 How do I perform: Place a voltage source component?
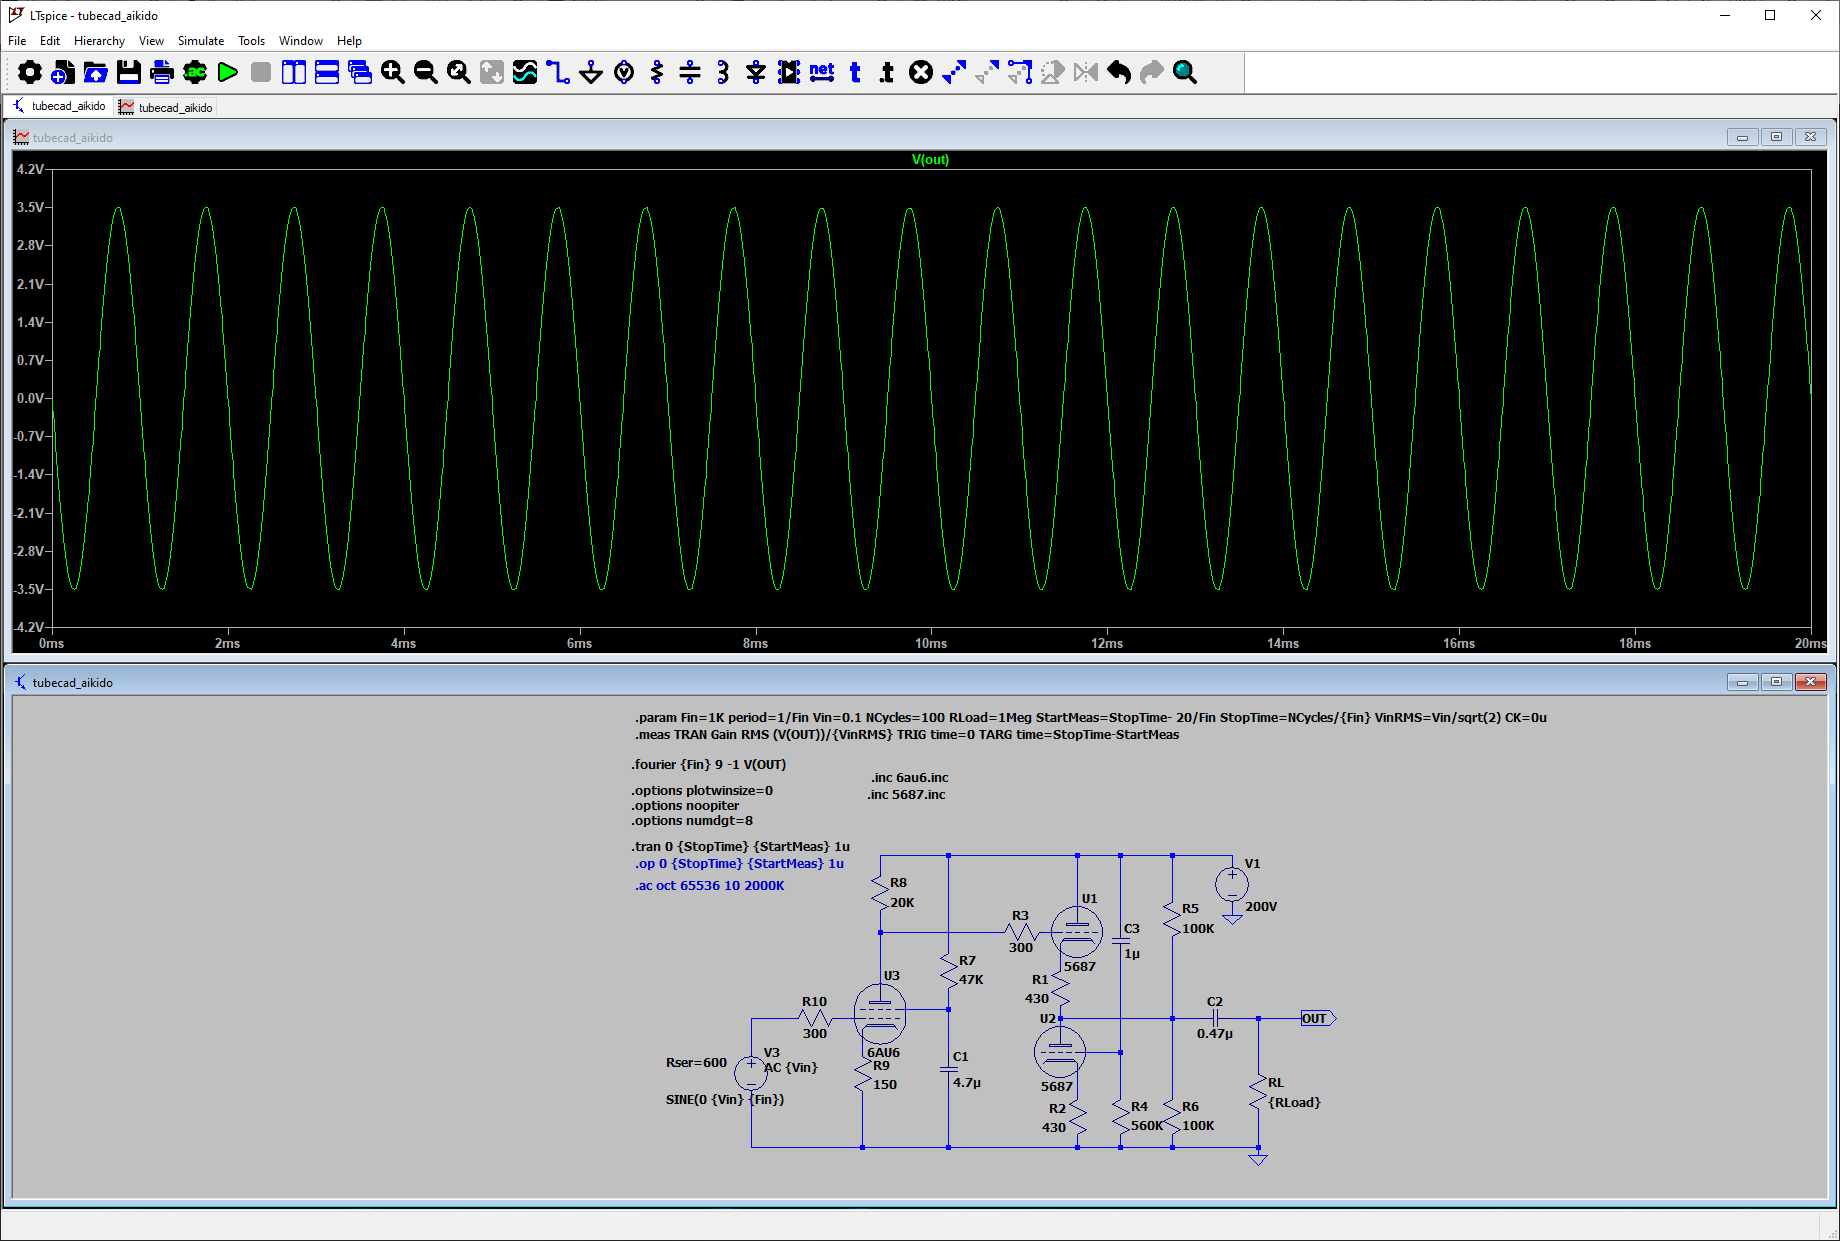tap(624, 72)
